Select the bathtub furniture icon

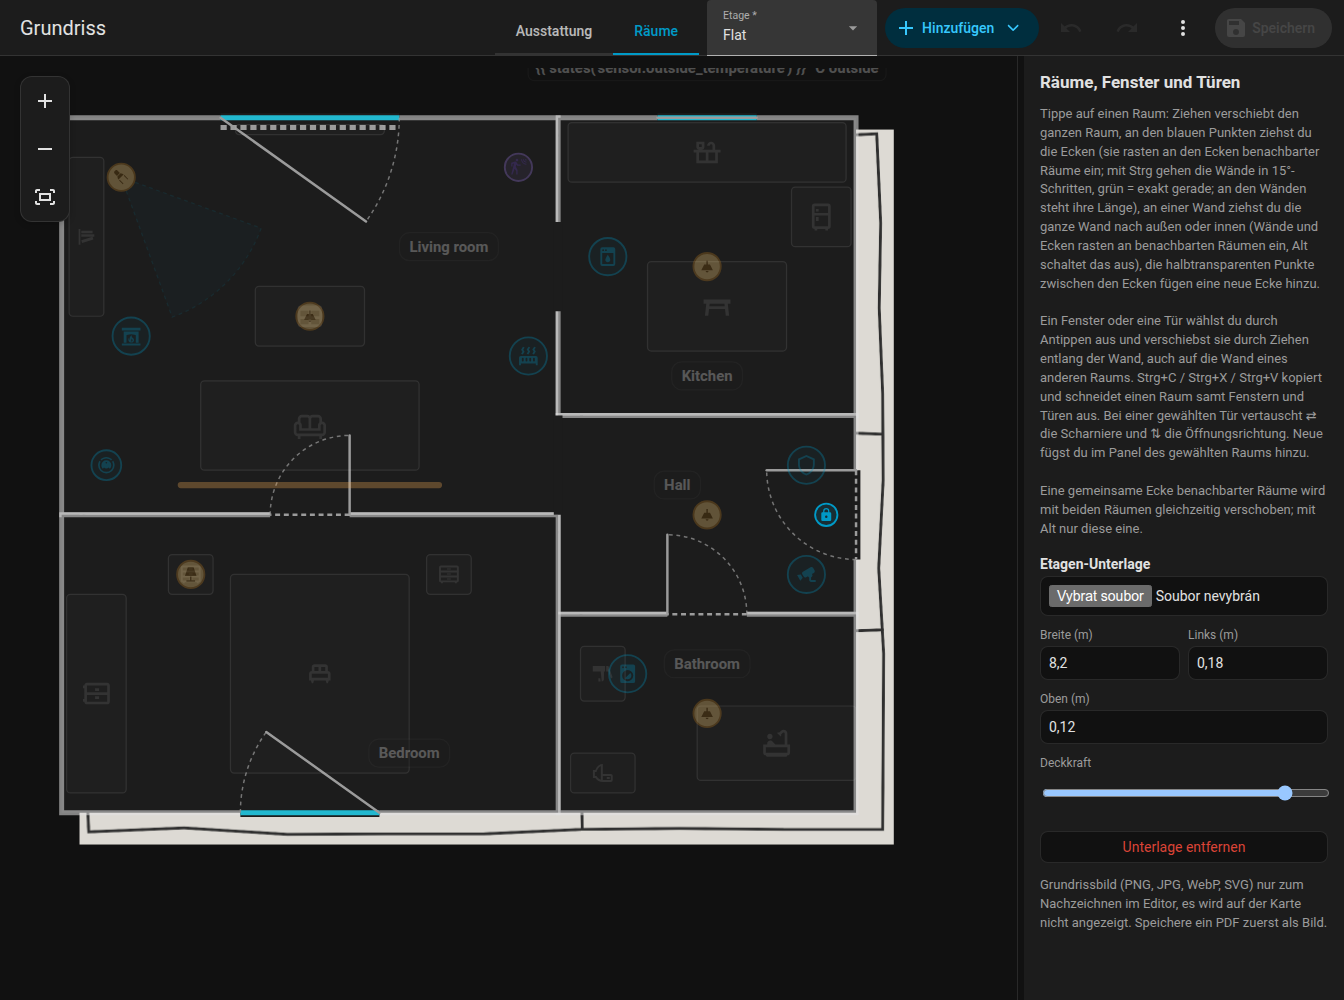point(776,743)
